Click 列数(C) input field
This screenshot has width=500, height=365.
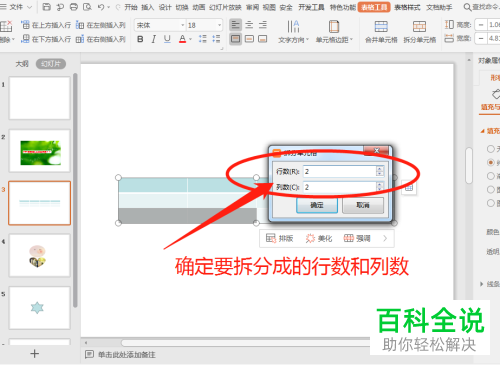click(339, 187)
